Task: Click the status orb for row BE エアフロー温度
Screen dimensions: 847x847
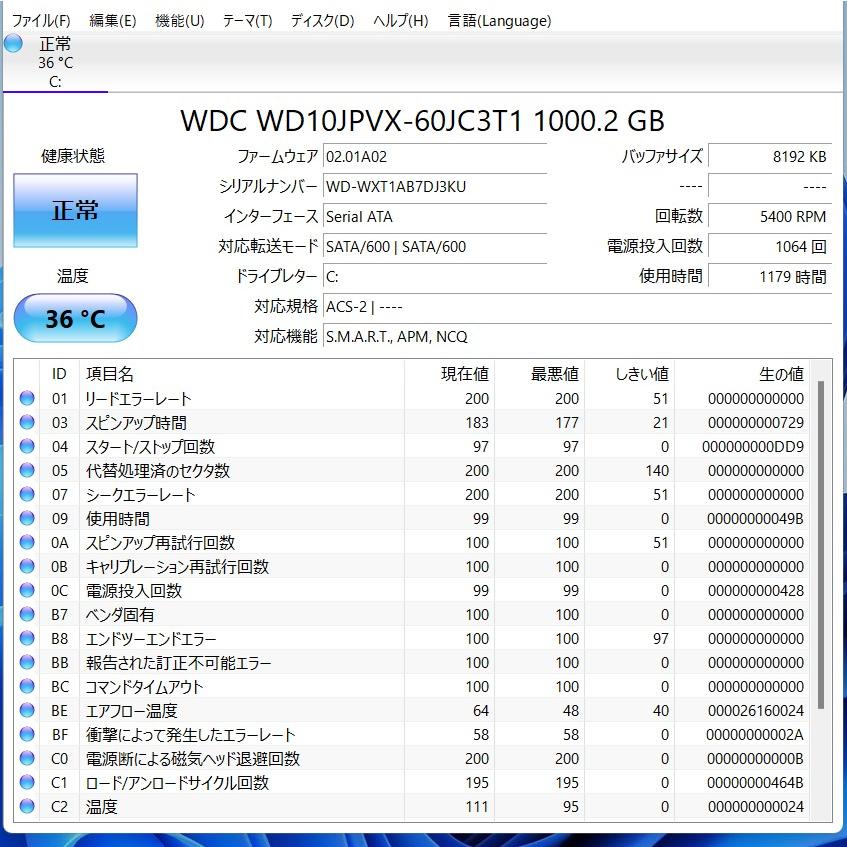Action: click(x=27, y=710)
